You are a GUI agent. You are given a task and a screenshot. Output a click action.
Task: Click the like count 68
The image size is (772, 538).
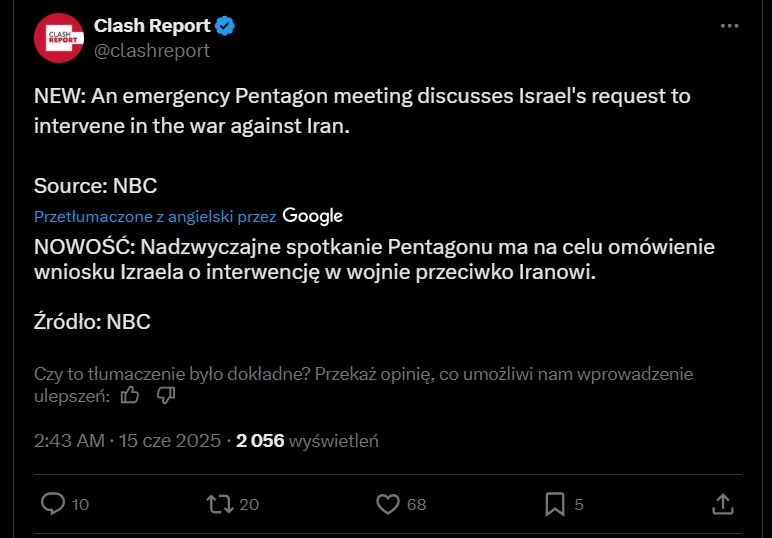416,505
